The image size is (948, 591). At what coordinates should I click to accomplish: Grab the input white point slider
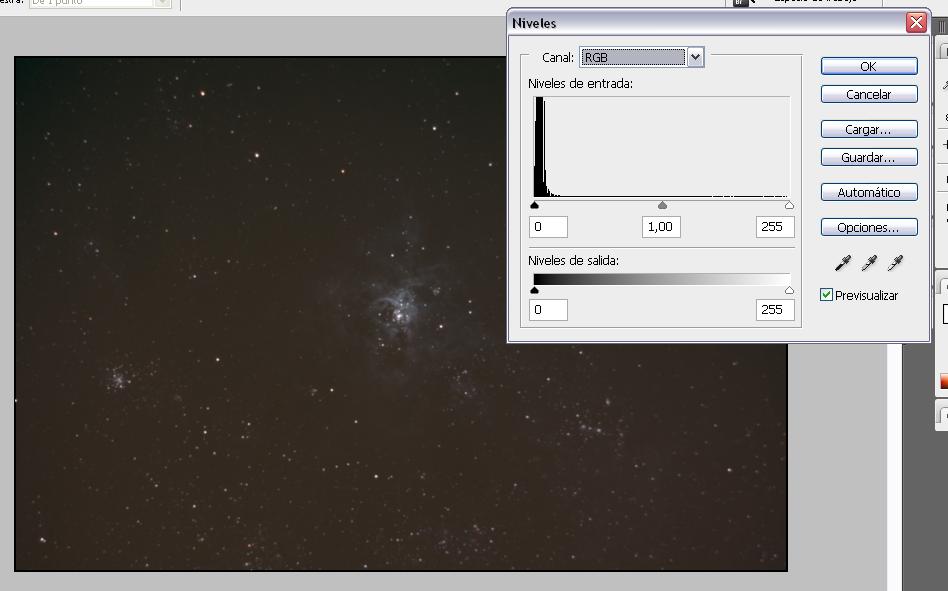pos(789,205)
